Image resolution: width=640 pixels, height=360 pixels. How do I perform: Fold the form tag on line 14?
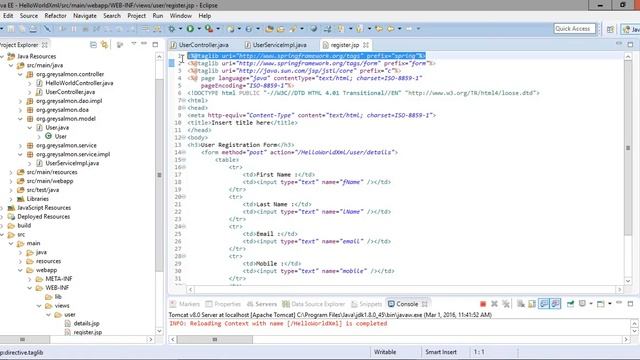tap(184, 152)
